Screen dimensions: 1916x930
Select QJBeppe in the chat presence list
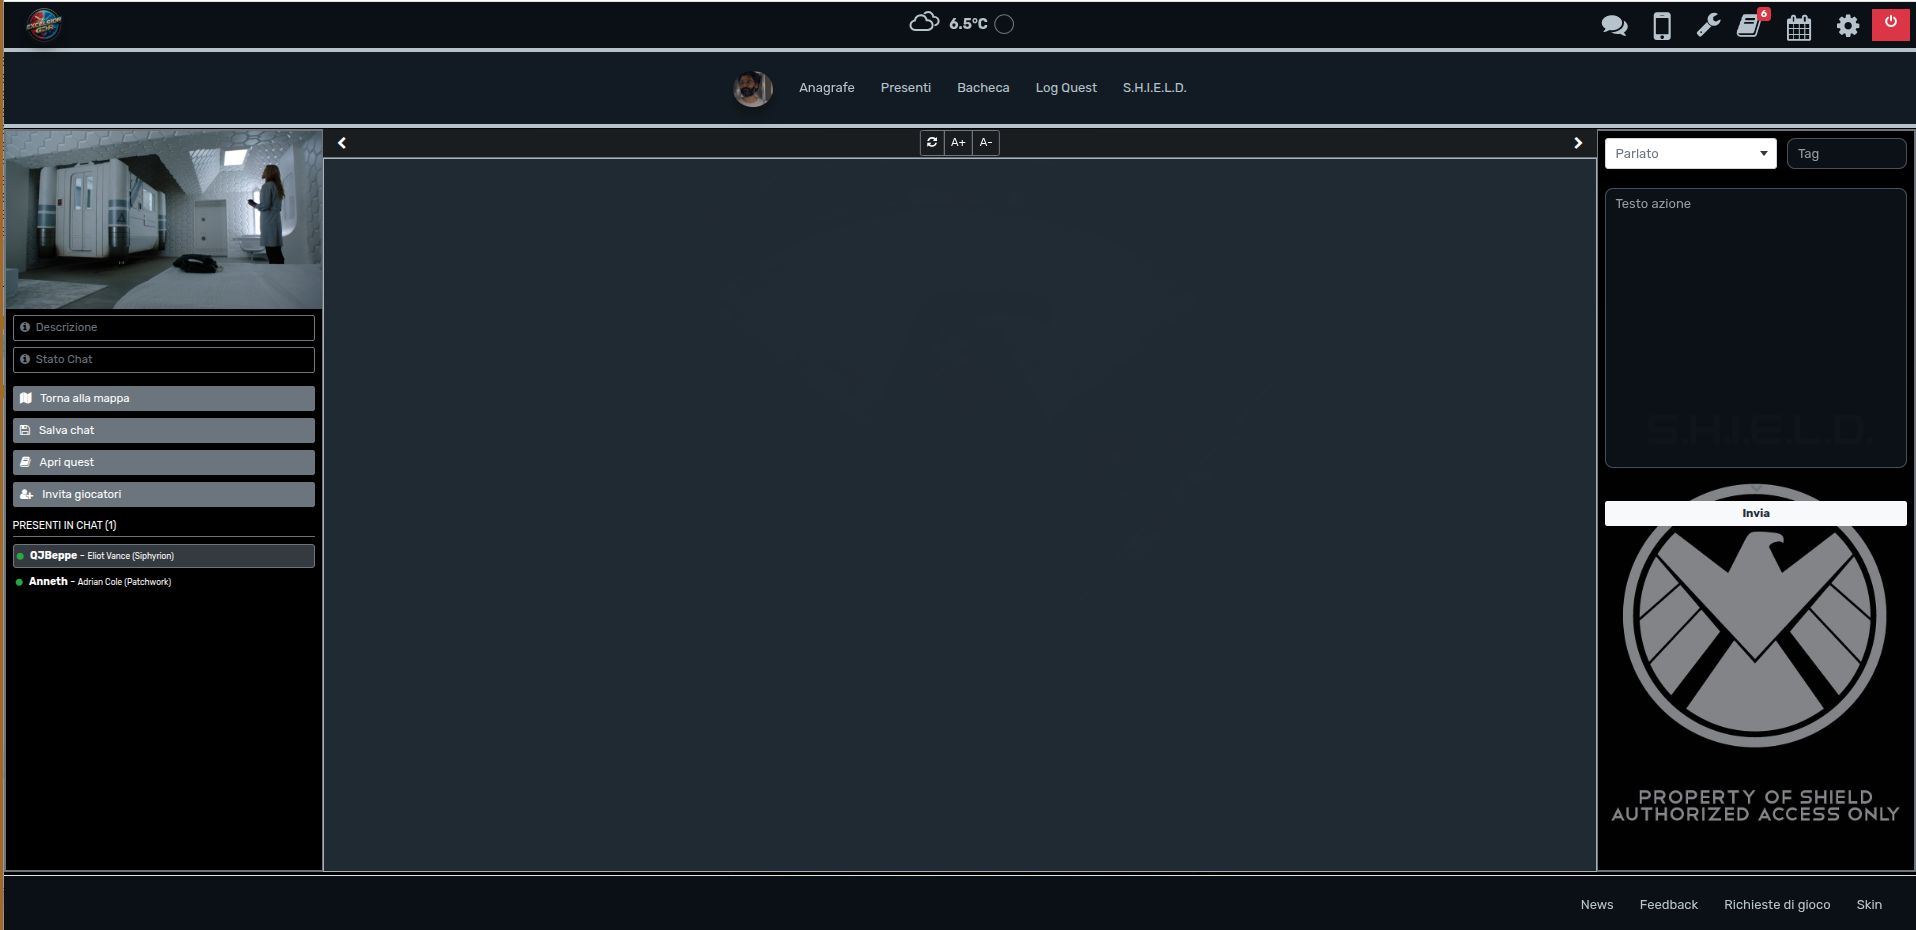(x=164, y=556)
